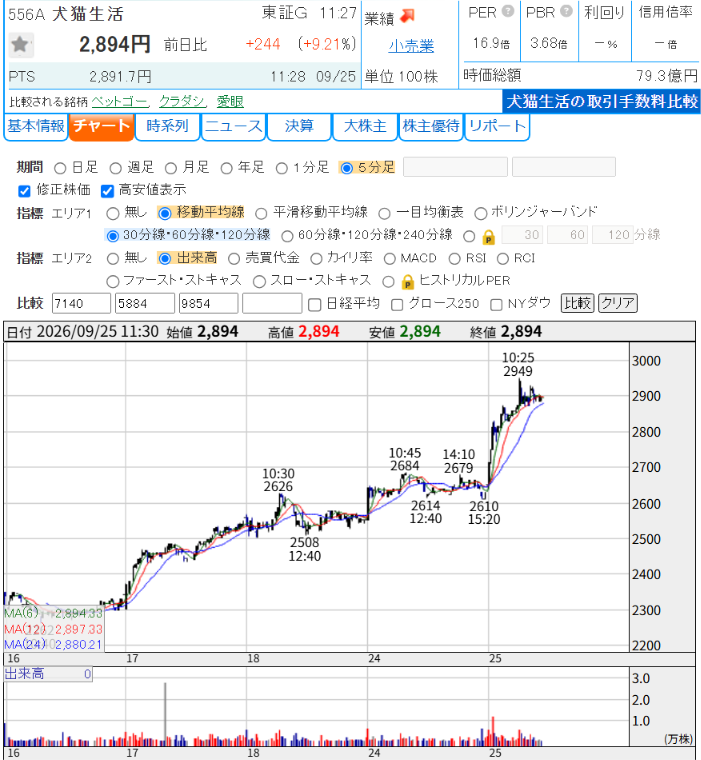The height and width of the screenshot is (760, 701).
Task: Open the ペットゴー related stock link
Action: (120, 102)
